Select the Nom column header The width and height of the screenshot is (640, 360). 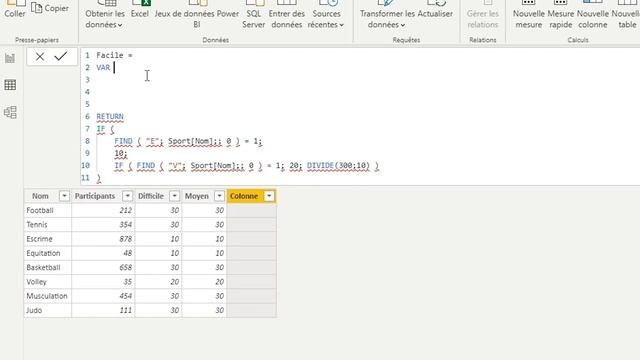click(40, 196)
